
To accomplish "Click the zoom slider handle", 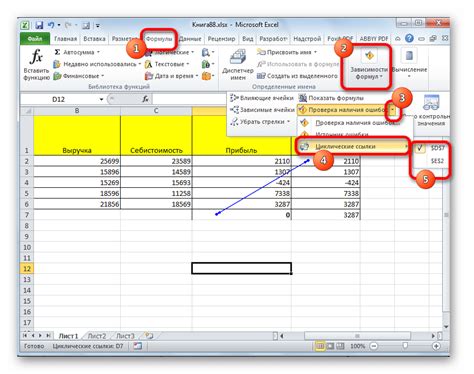I will (x=405, y=346).
